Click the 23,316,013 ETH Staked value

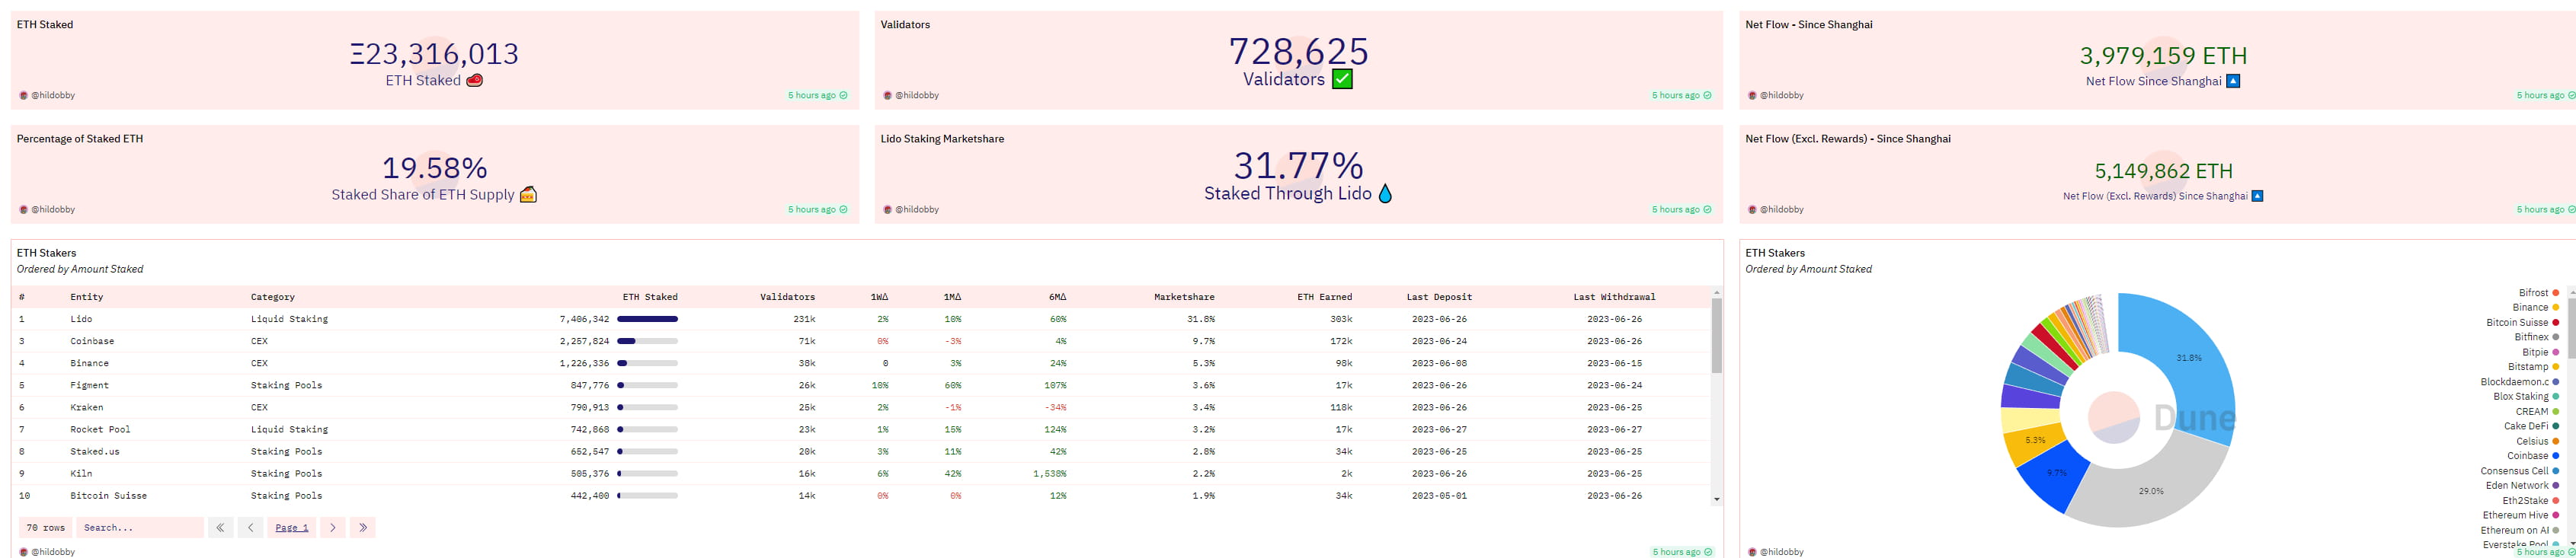coord(435,53)
